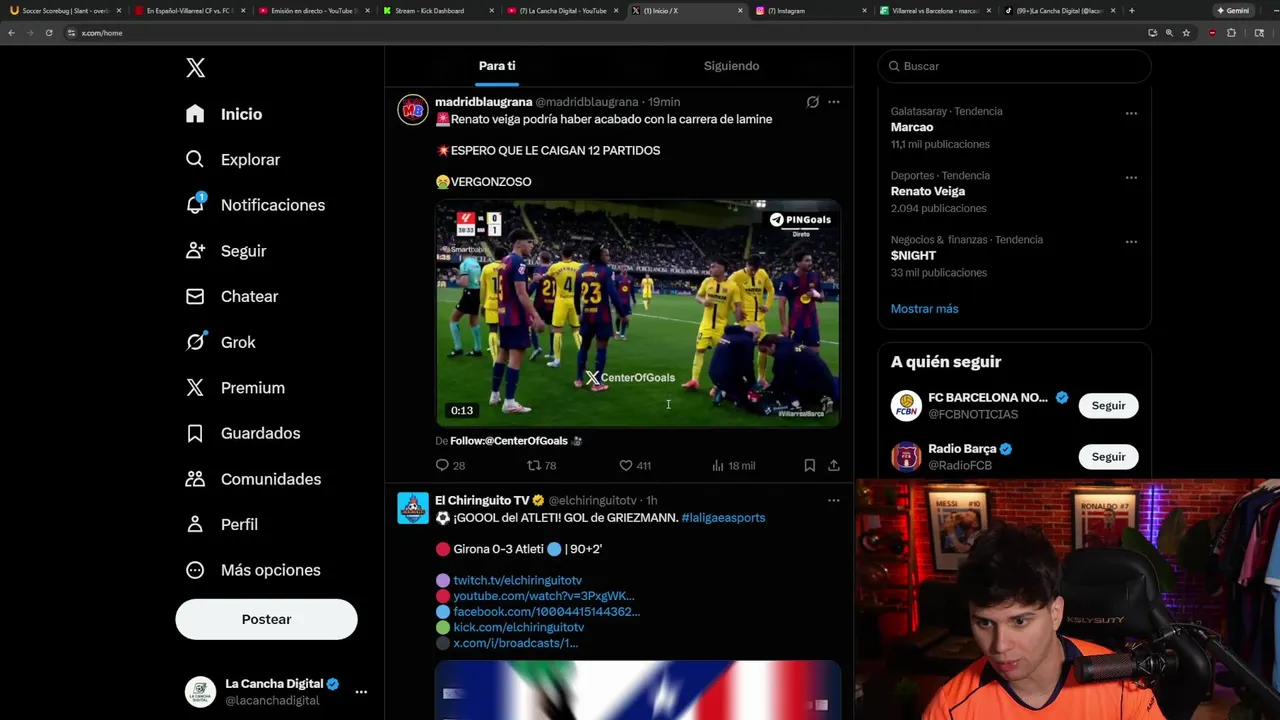Open more options on El Chiringuito TV post
1280x720 pixels.
coord(834,500)
